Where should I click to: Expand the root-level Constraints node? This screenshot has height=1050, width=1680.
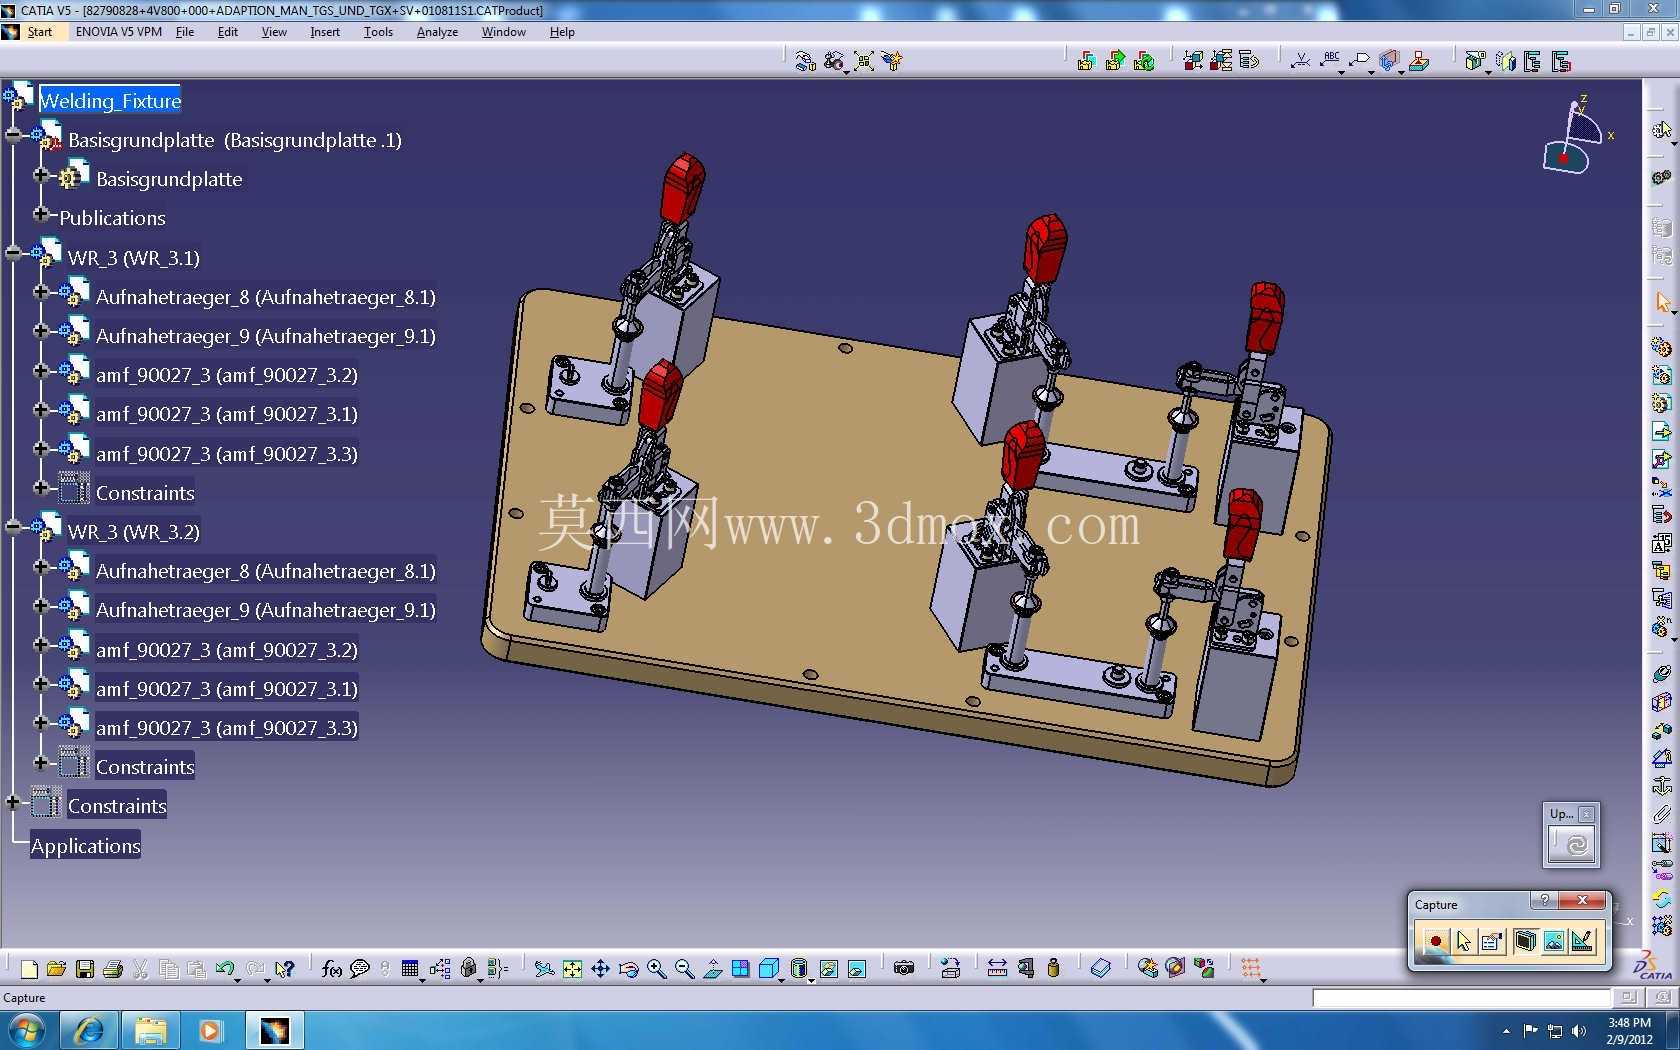click(13, 801)
